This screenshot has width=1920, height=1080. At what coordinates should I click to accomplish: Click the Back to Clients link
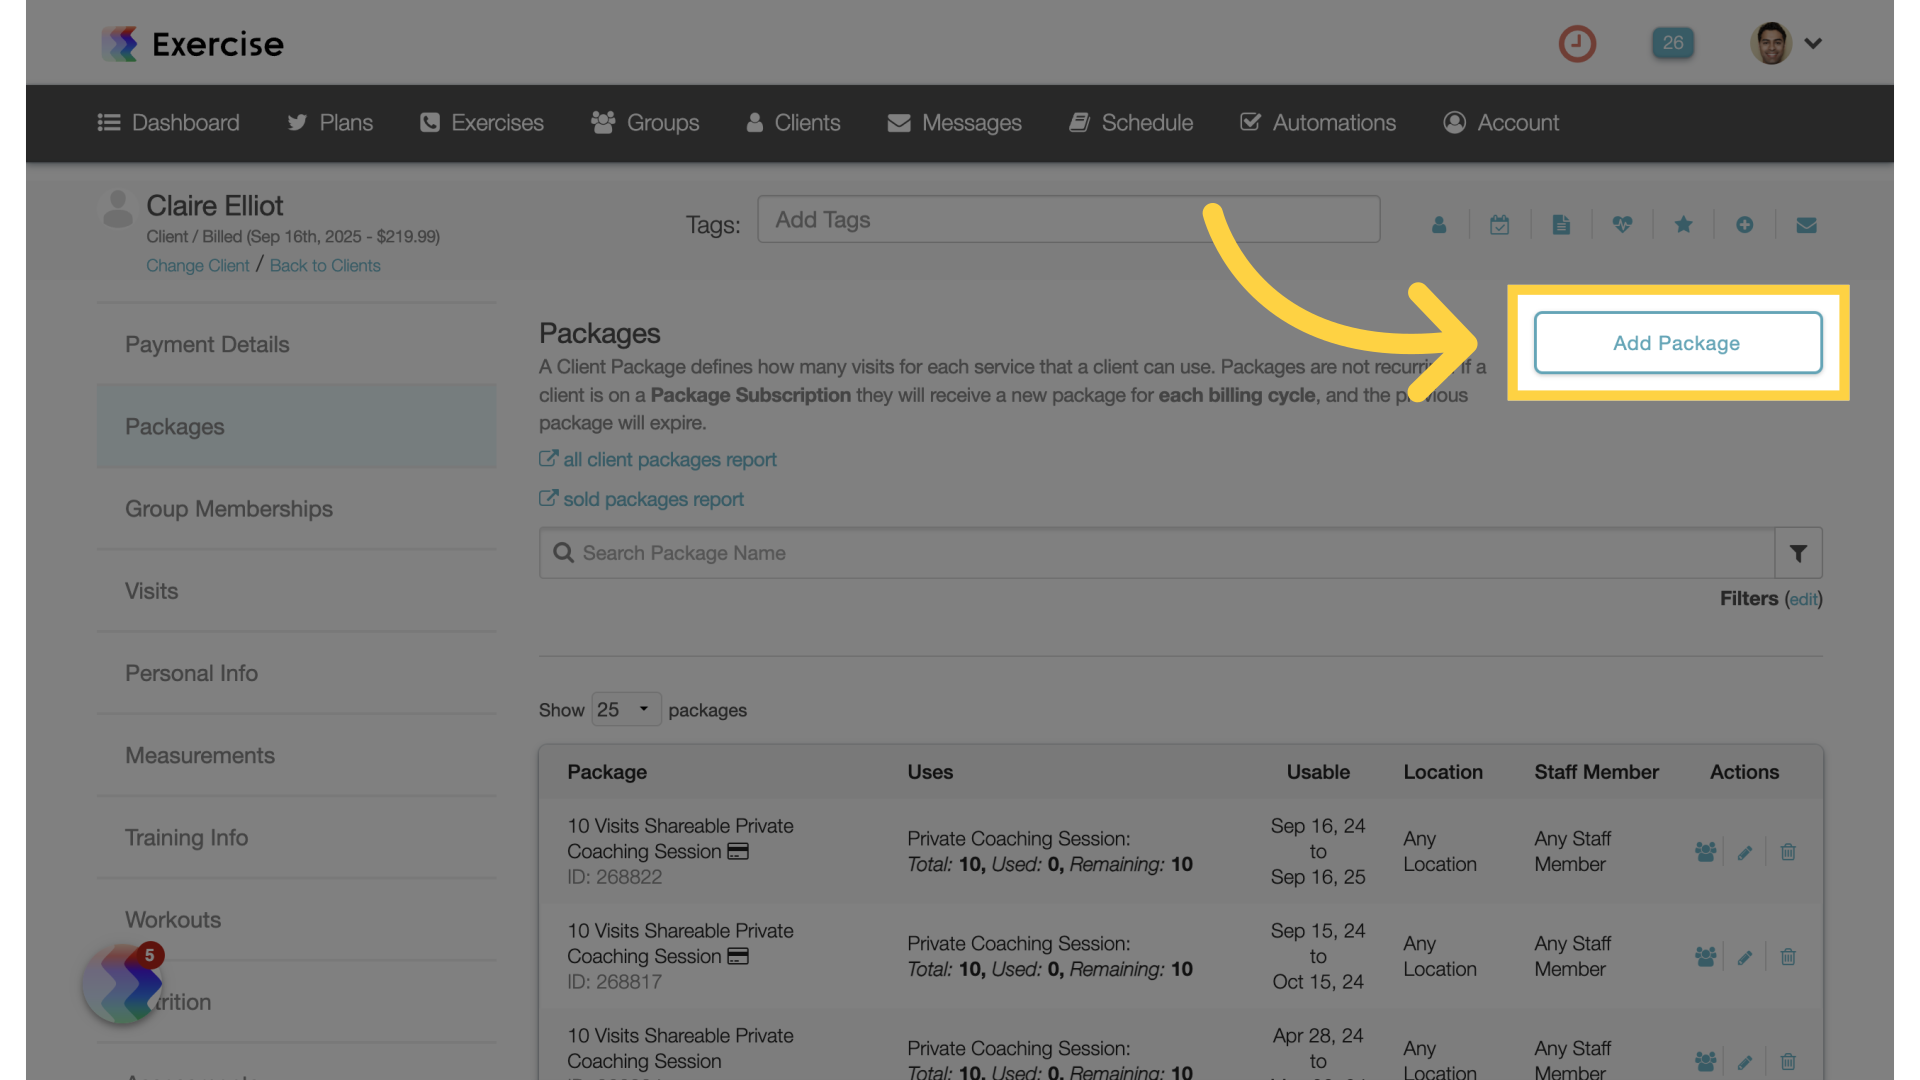(325, 265)
